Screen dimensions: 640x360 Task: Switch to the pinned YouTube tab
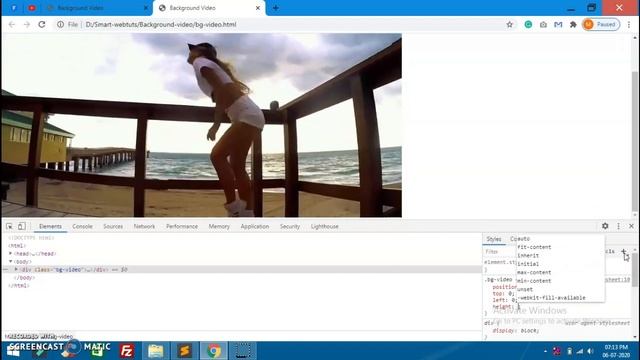point(32,8)
